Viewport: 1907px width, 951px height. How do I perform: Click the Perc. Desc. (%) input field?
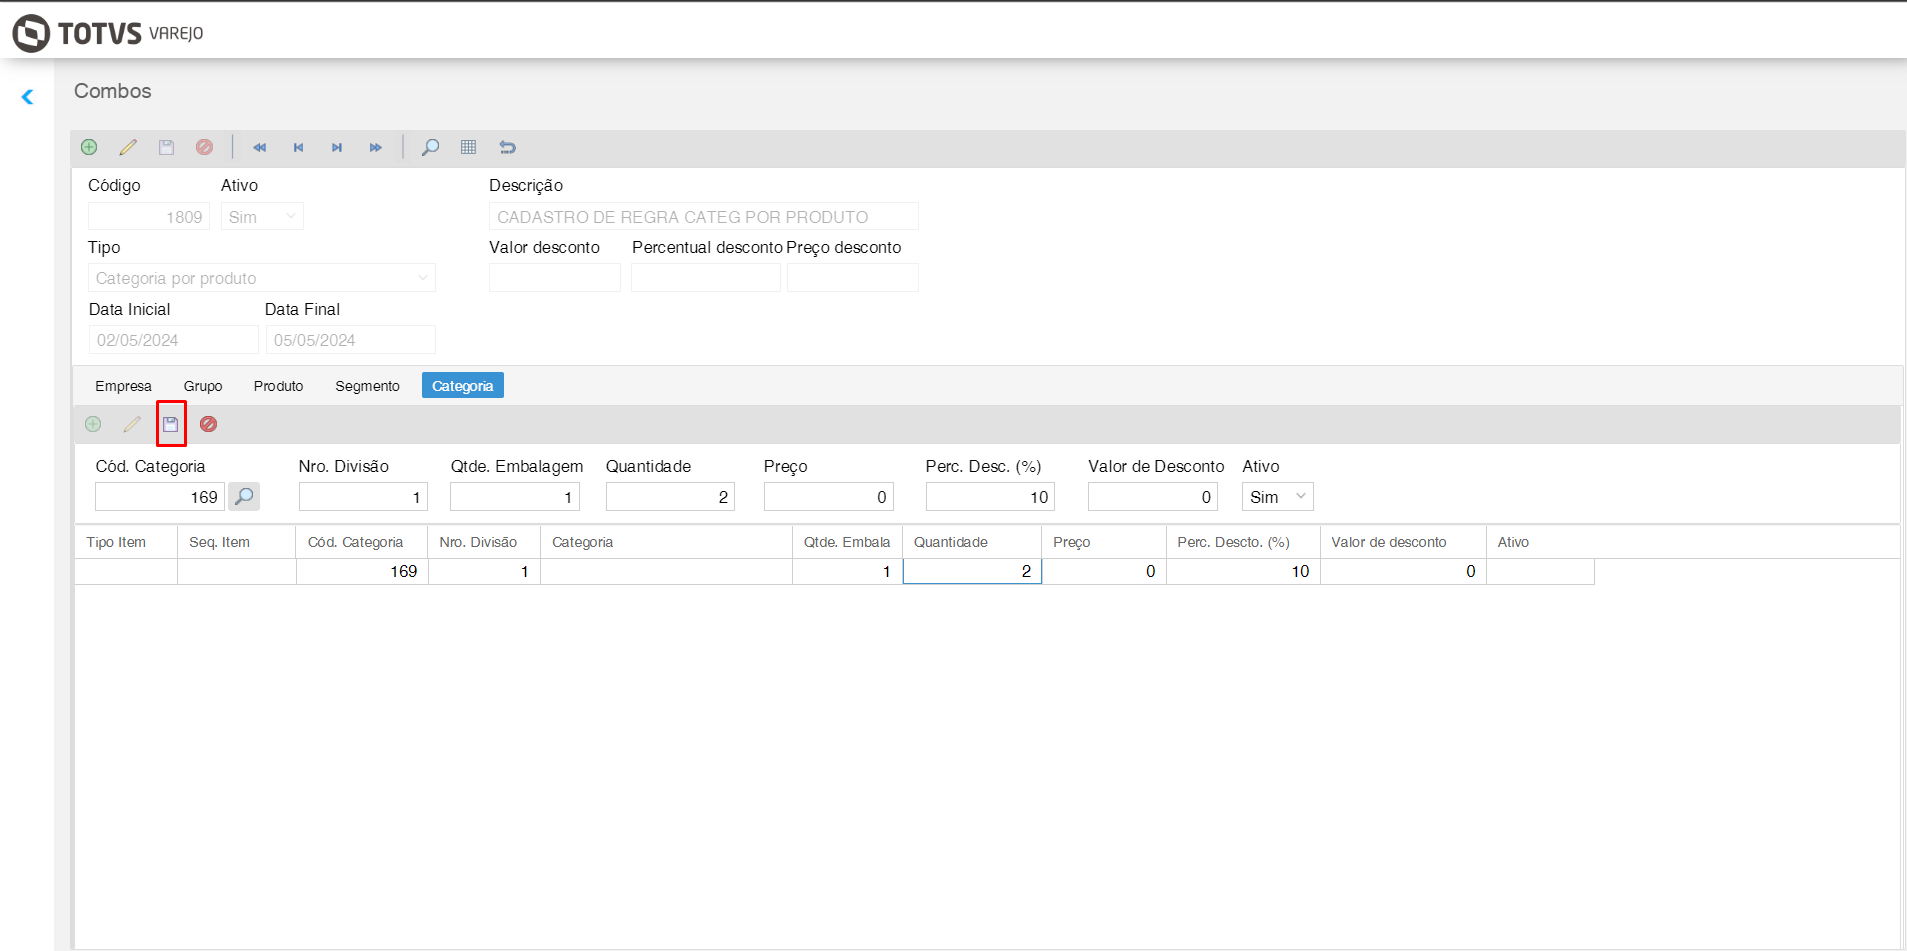click(x=989, y=497)
